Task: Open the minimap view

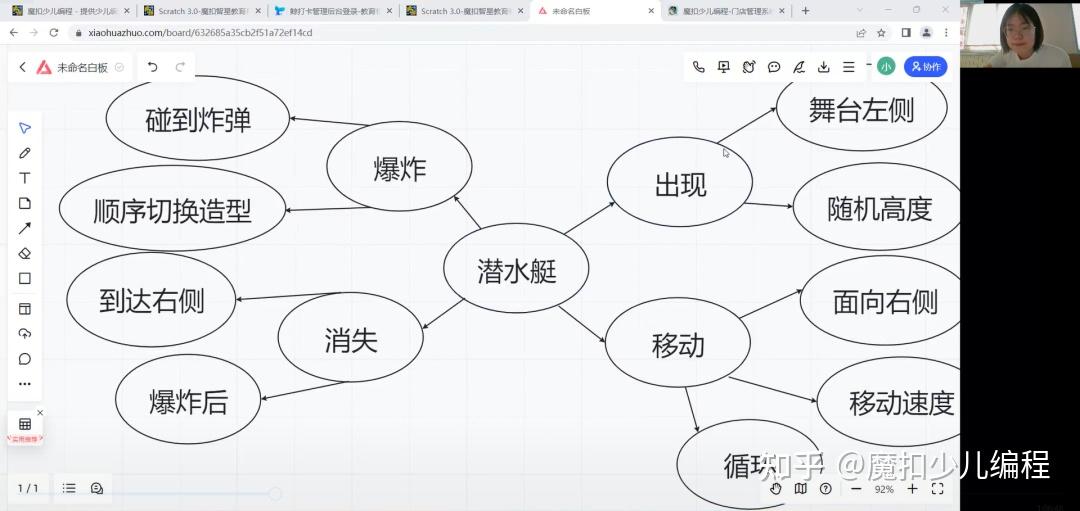Action: coord(800,489)
